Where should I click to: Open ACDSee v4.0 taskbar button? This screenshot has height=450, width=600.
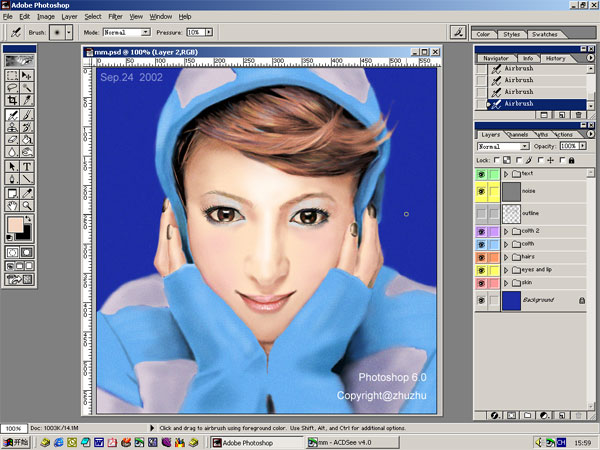click(352, 443)
